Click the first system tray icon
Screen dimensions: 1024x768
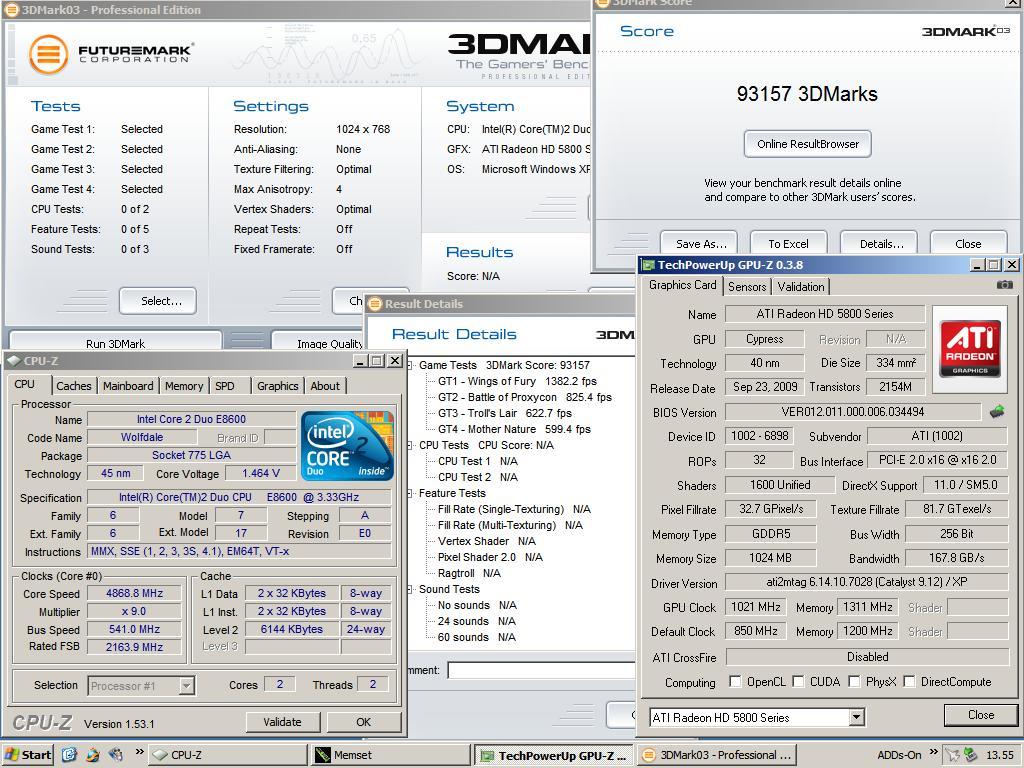(x=953, y=756)
